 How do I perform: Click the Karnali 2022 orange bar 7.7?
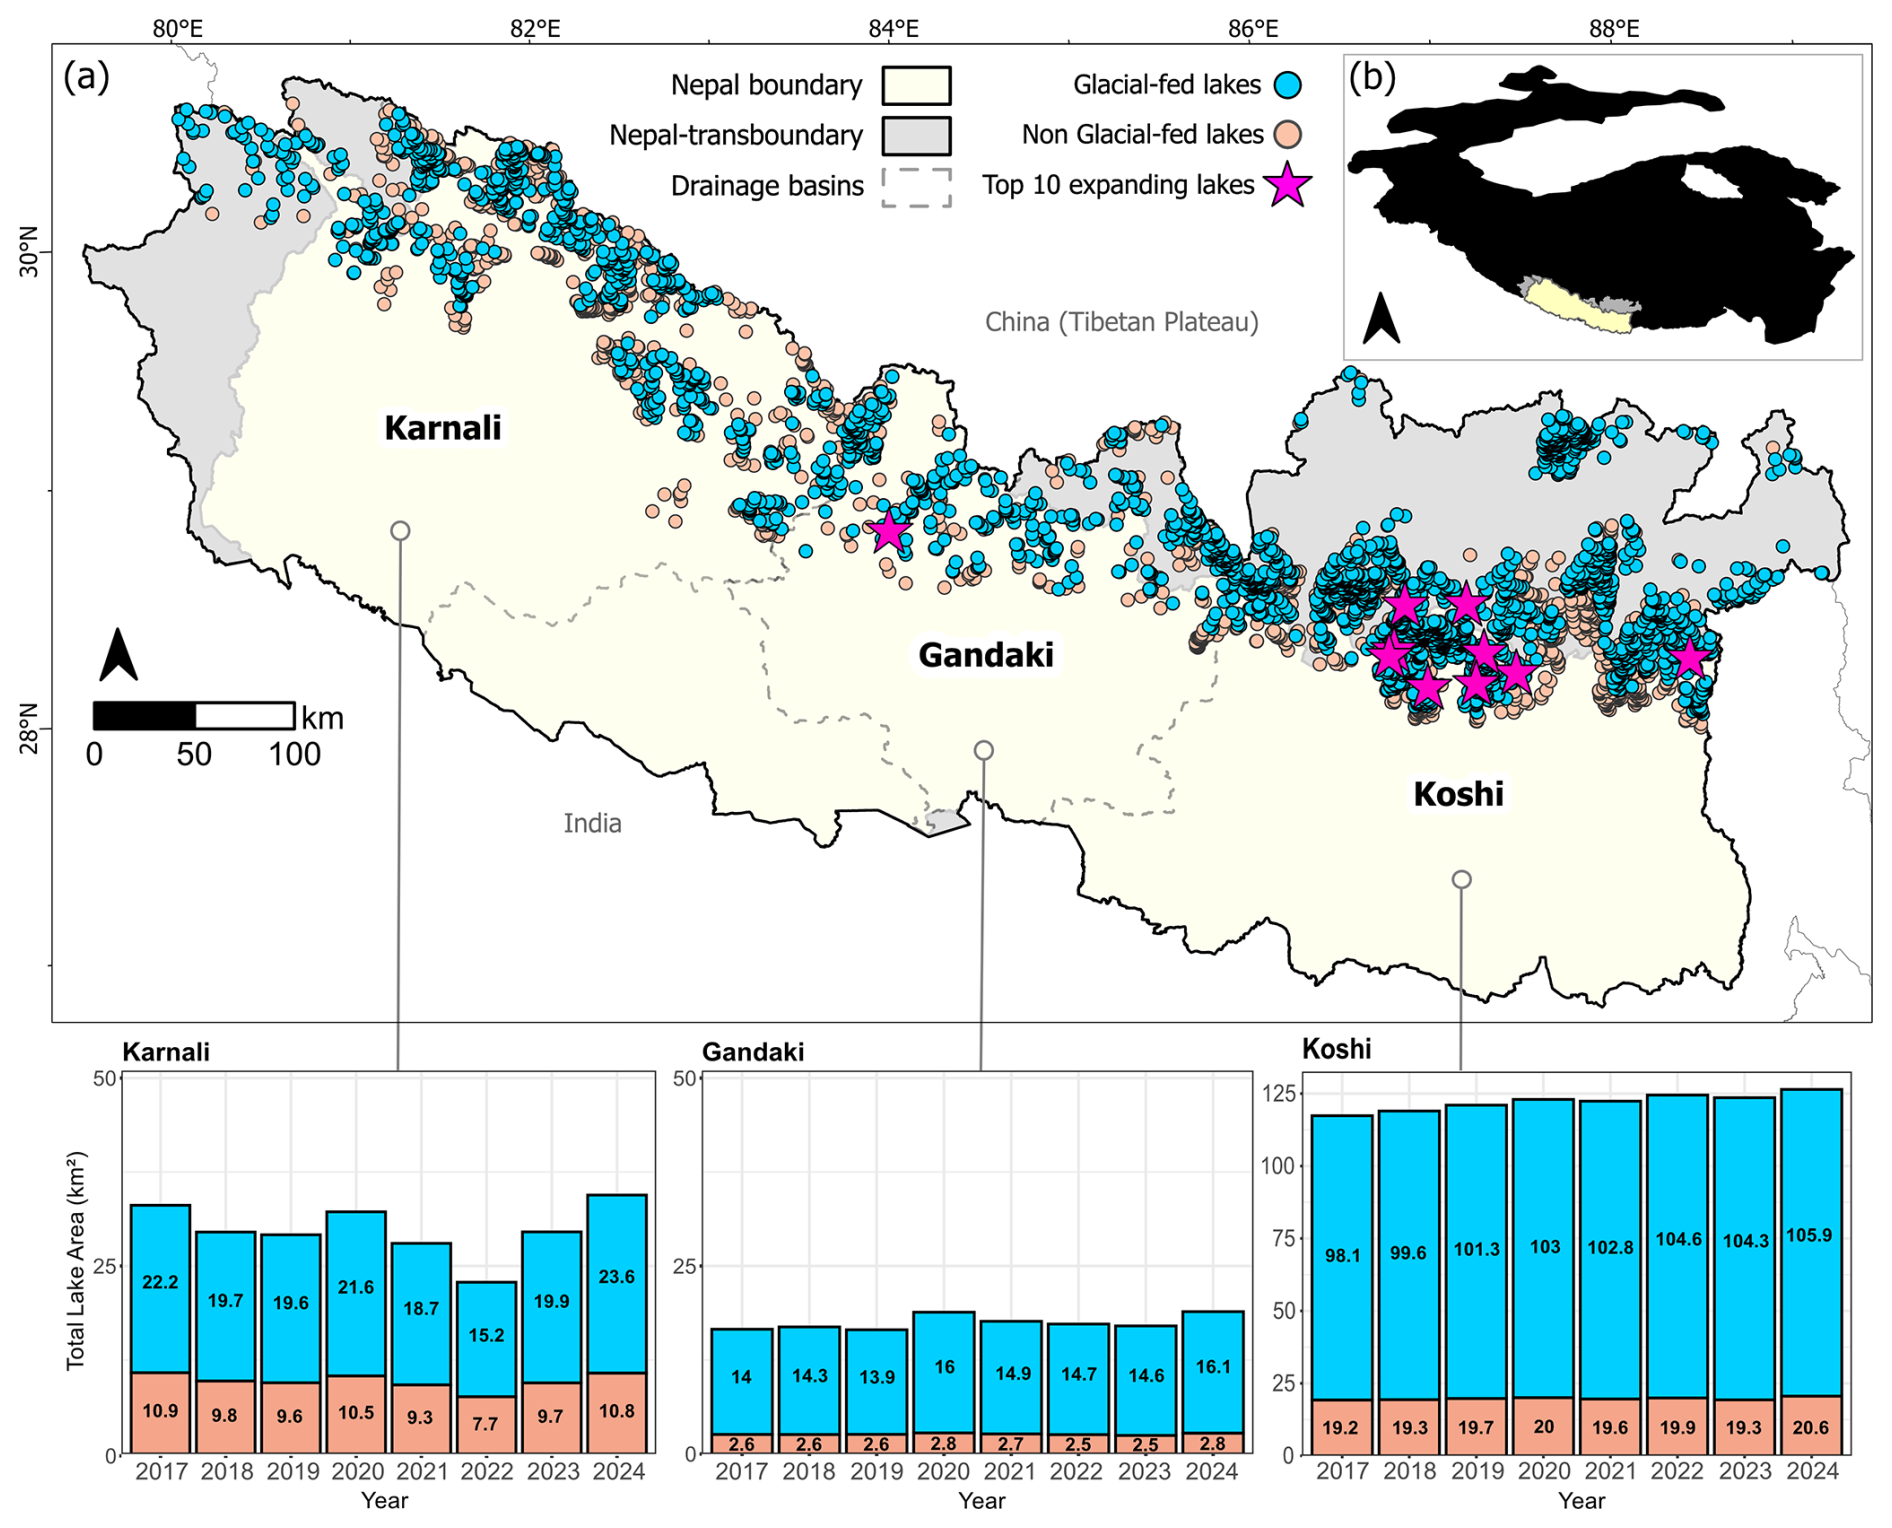(x=487, y=1425)
